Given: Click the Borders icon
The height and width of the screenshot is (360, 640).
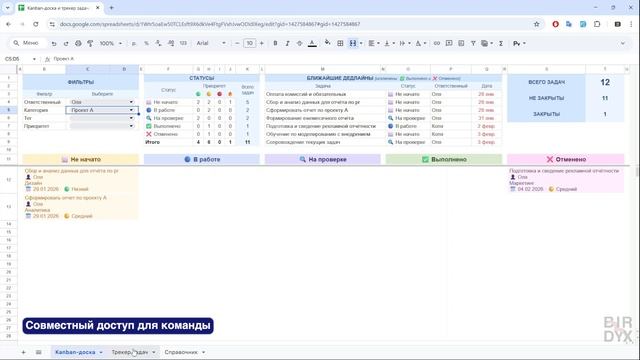Looking at the screenshot, I should tap(340, 43).
